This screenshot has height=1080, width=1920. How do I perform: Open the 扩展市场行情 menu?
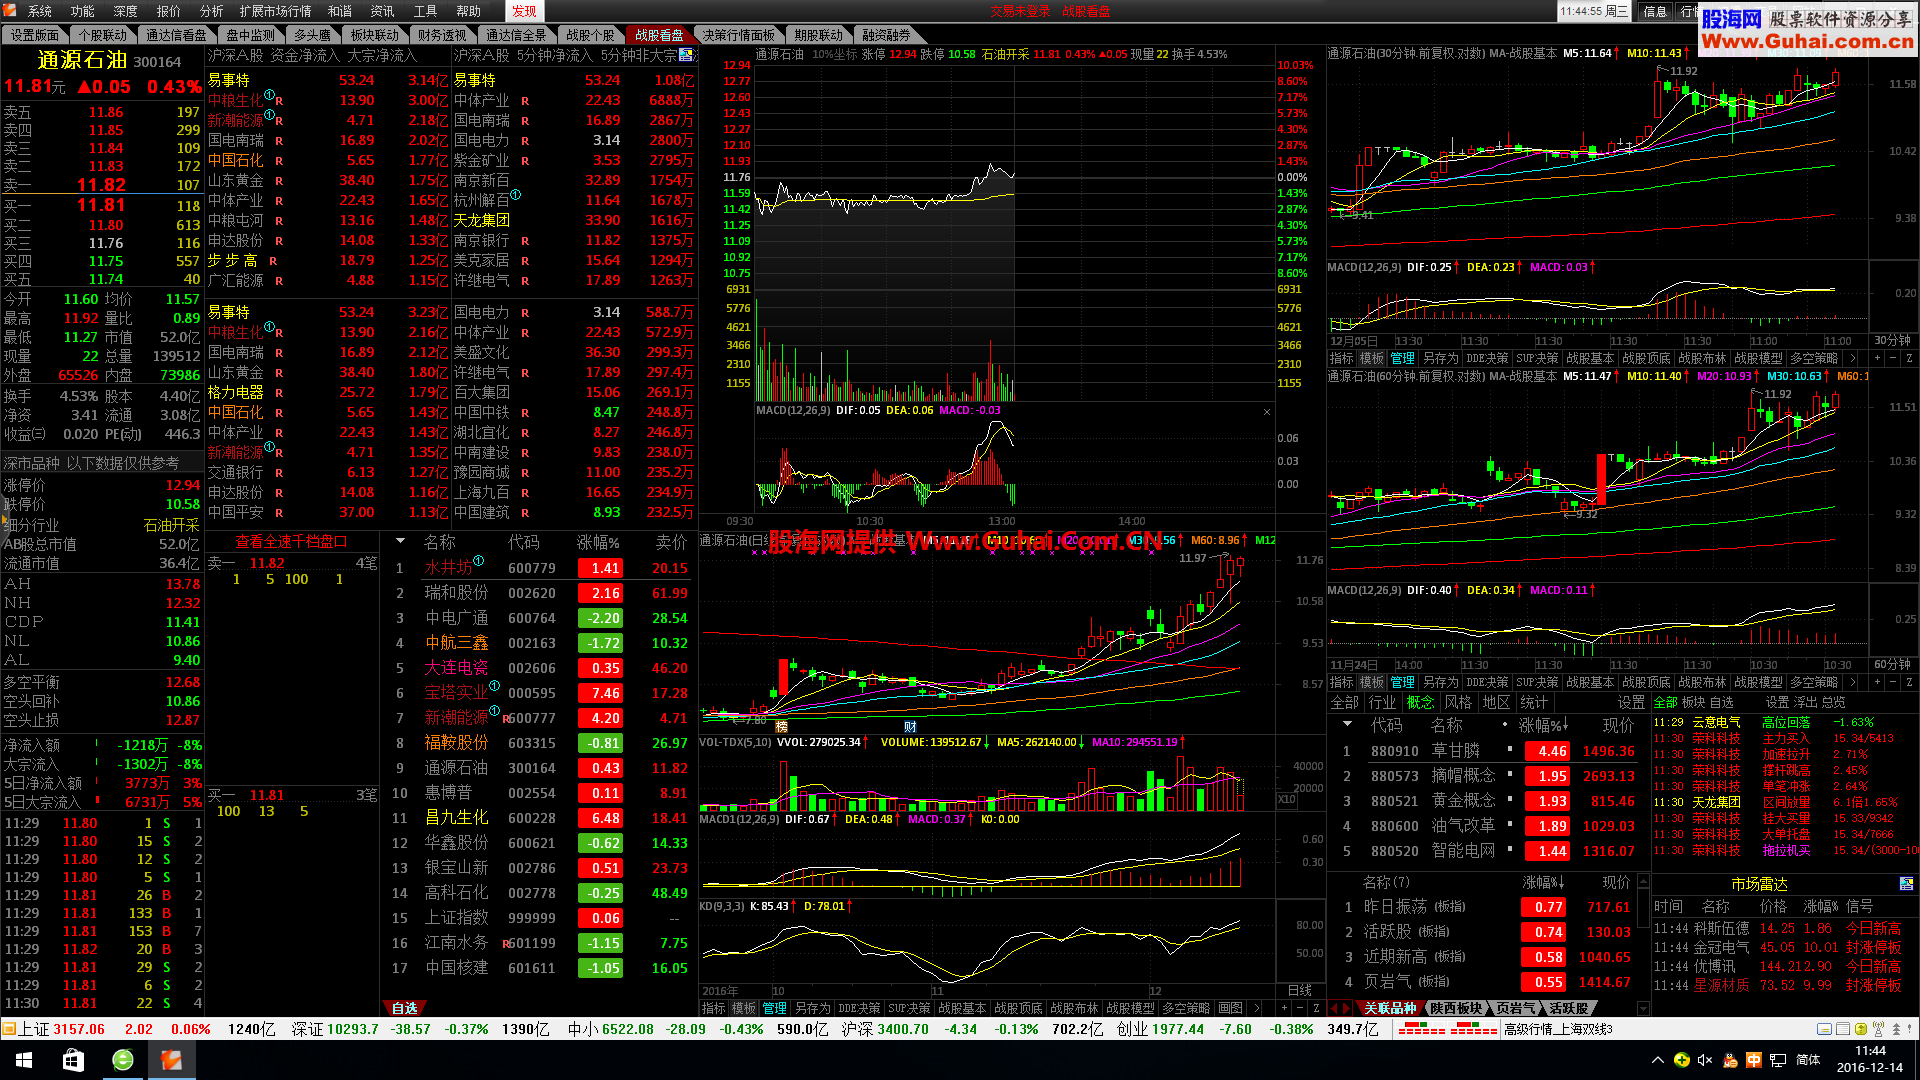[275, 11]
